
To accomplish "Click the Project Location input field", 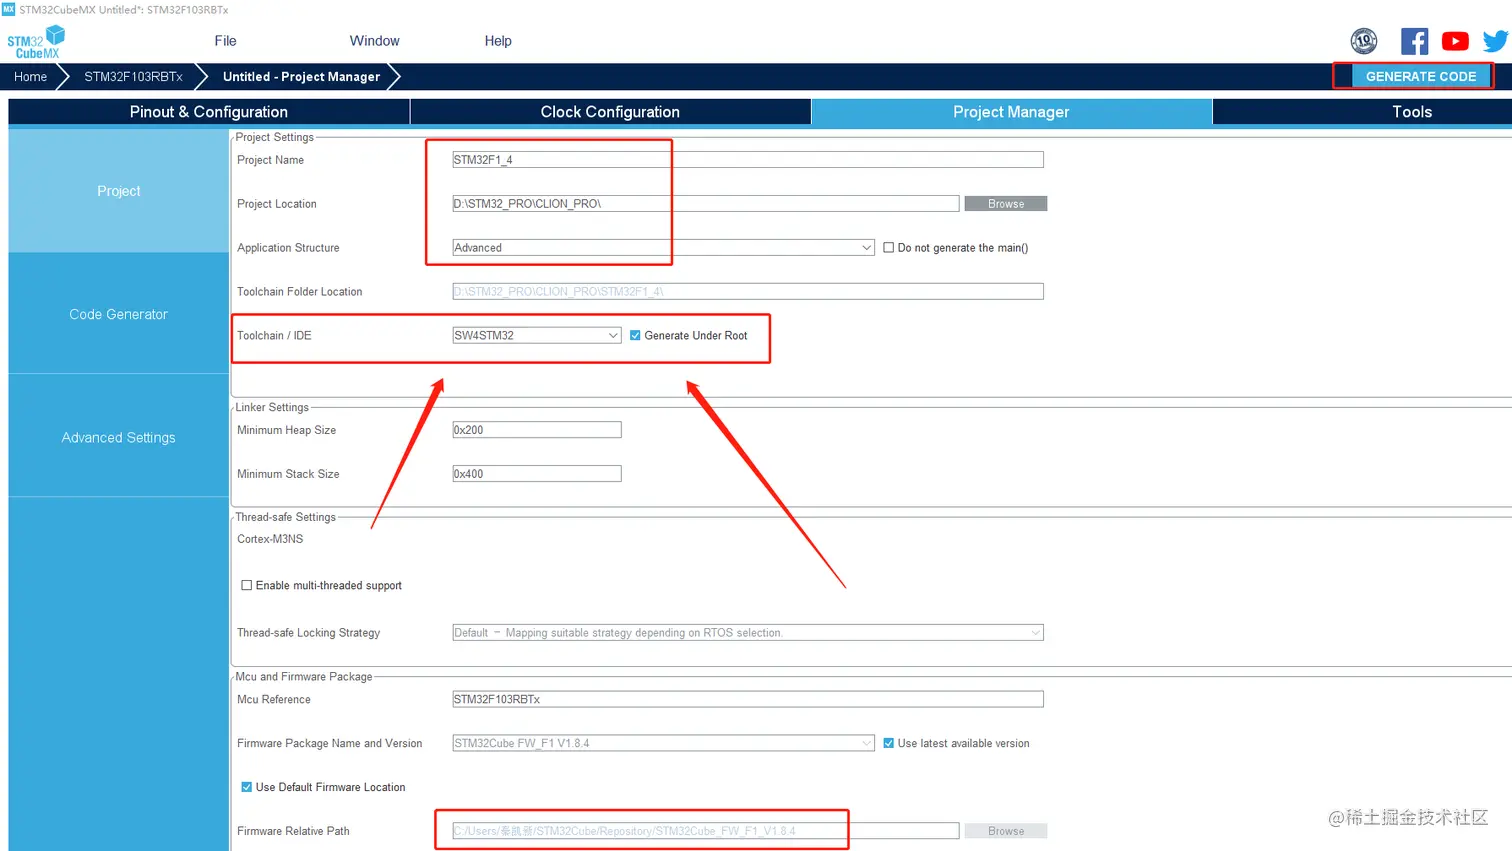I will (x=706, y=204).
